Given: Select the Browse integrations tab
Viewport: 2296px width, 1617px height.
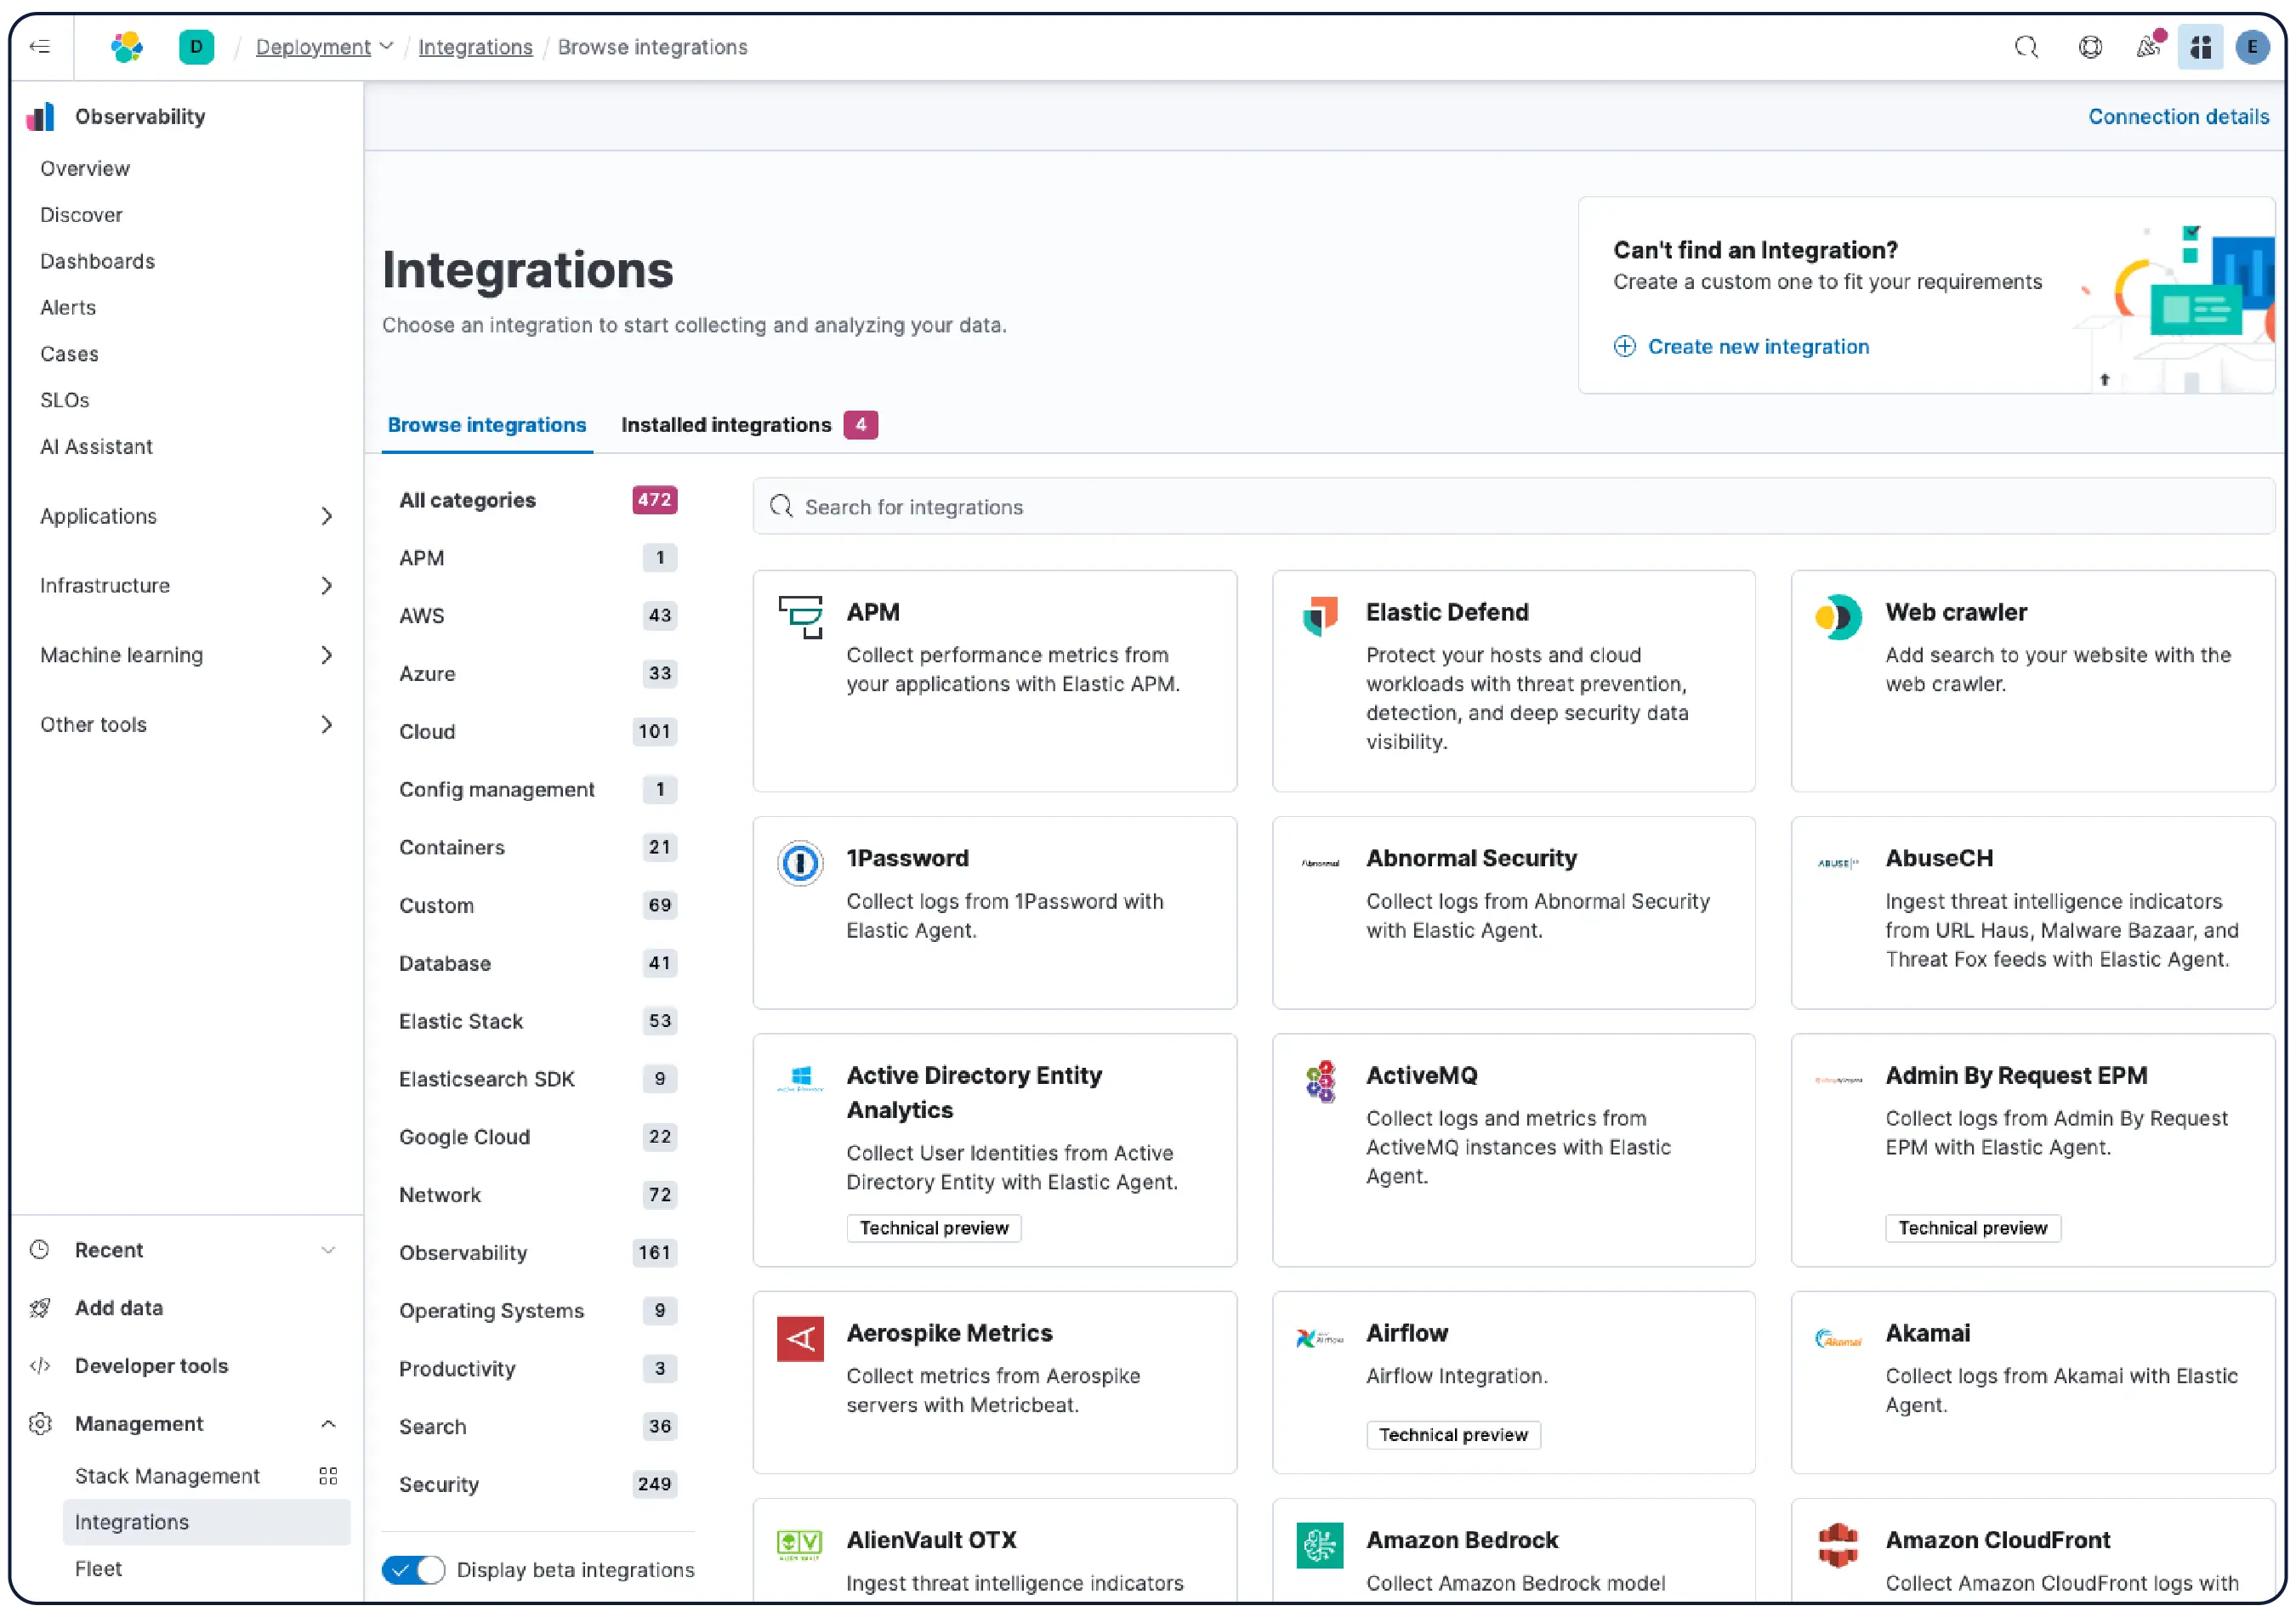Looking at the screenshot, I should tap(486, 425).
